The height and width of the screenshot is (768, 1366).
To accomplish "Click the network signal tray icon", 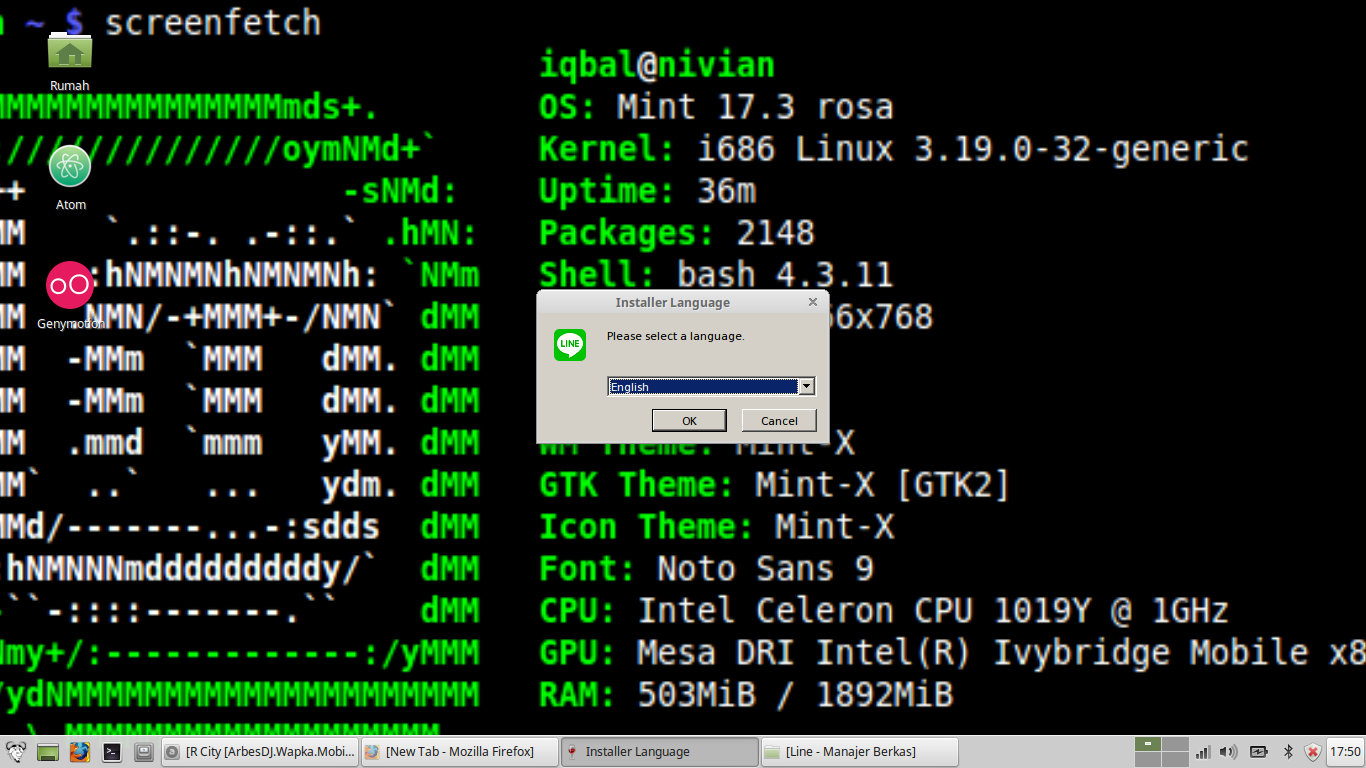I will coord(1203,751).
